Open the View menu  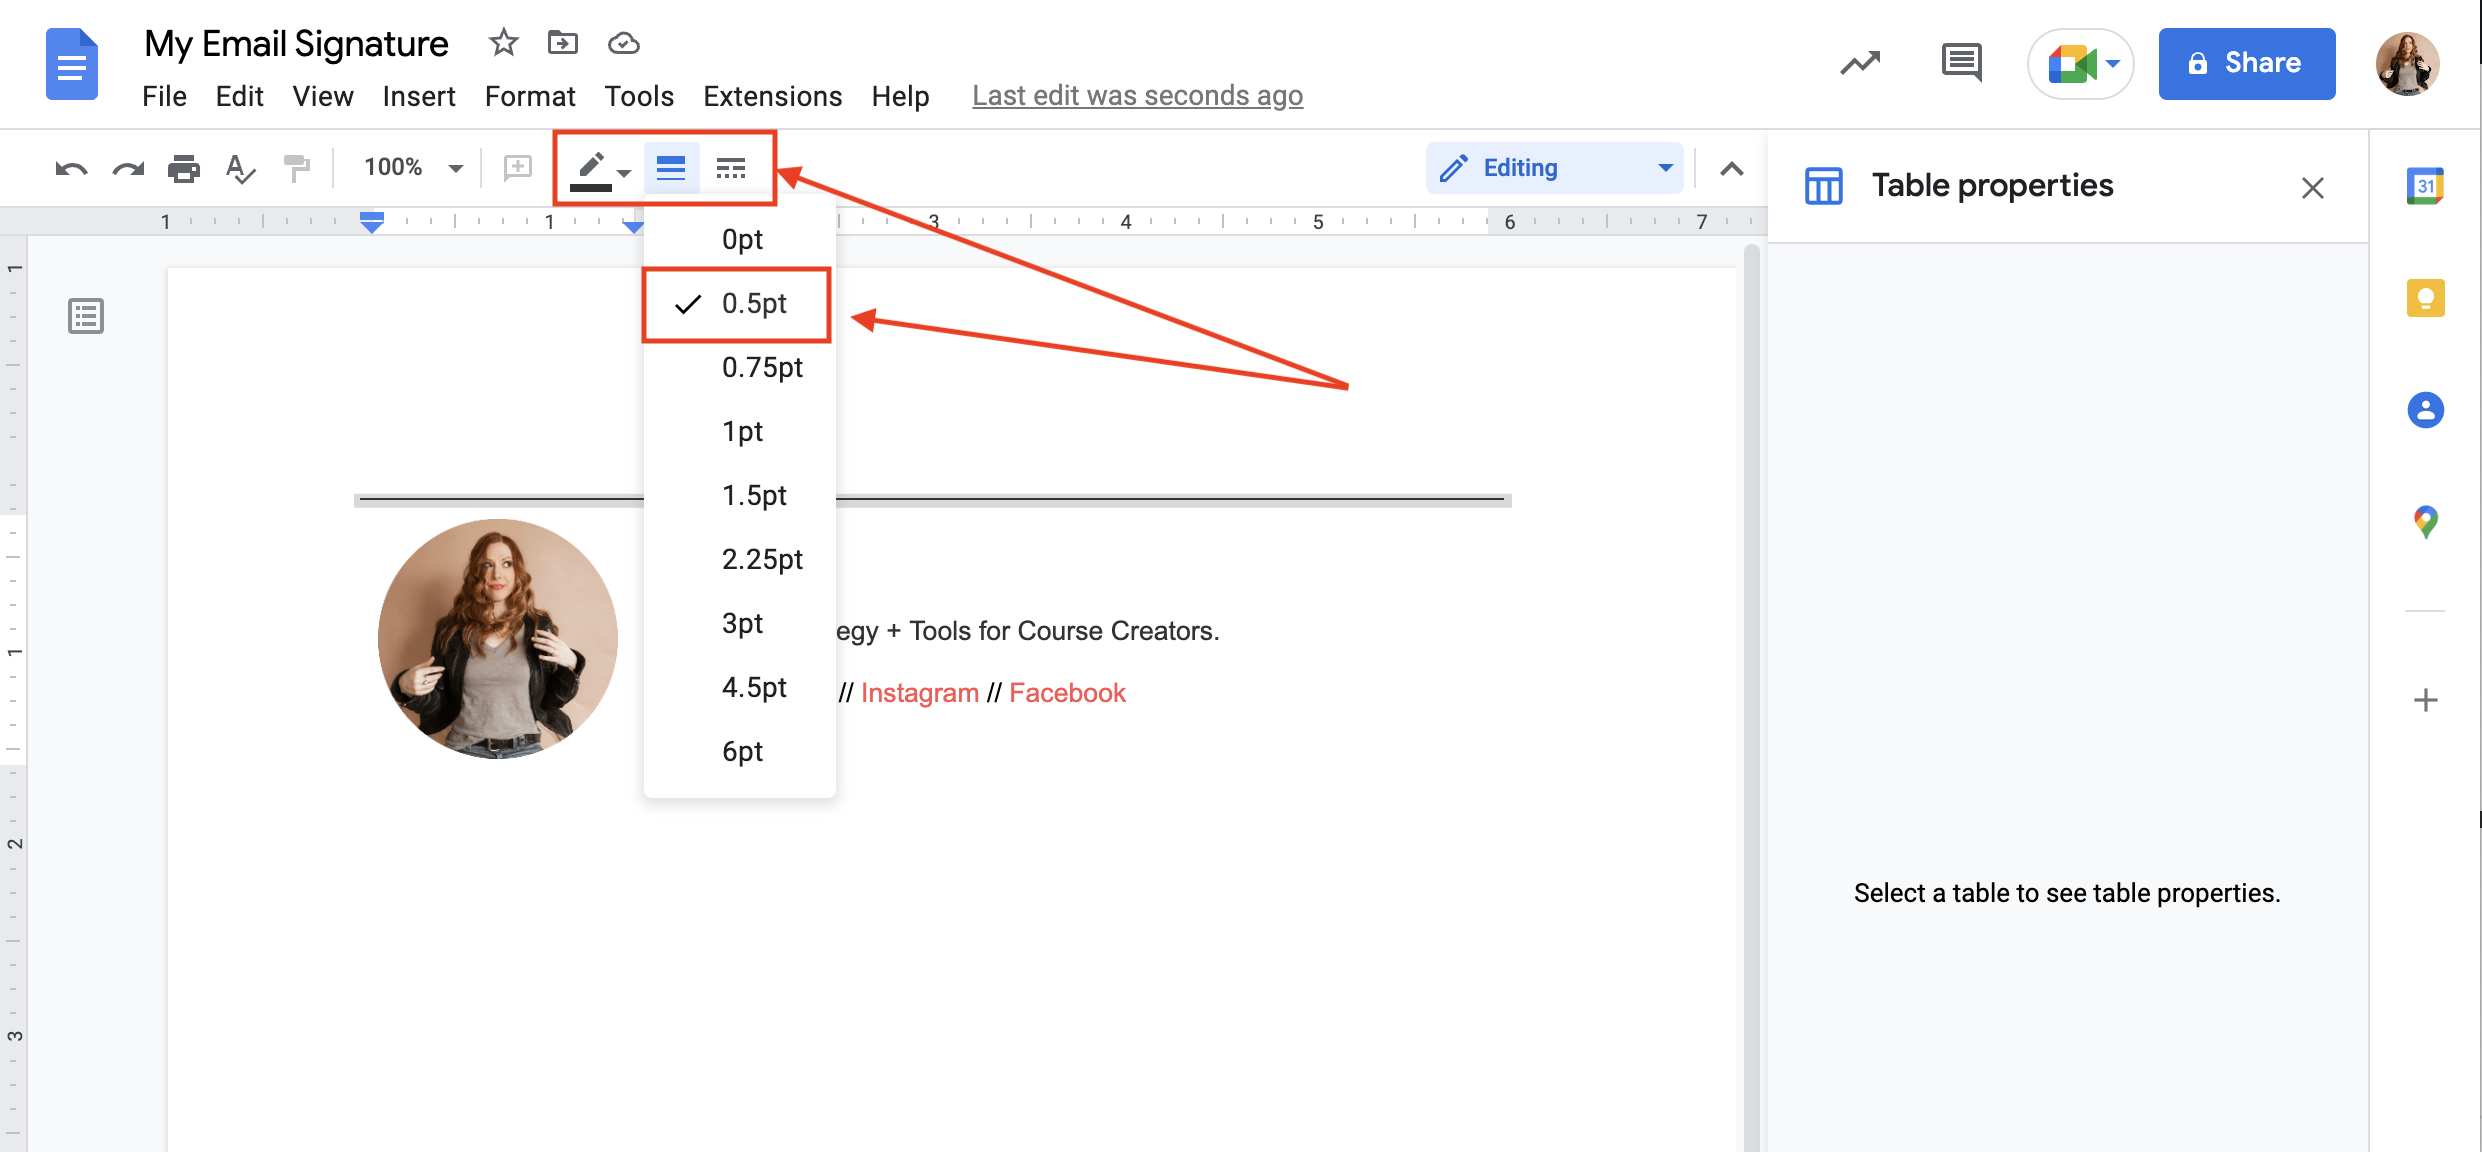(322, 96)
